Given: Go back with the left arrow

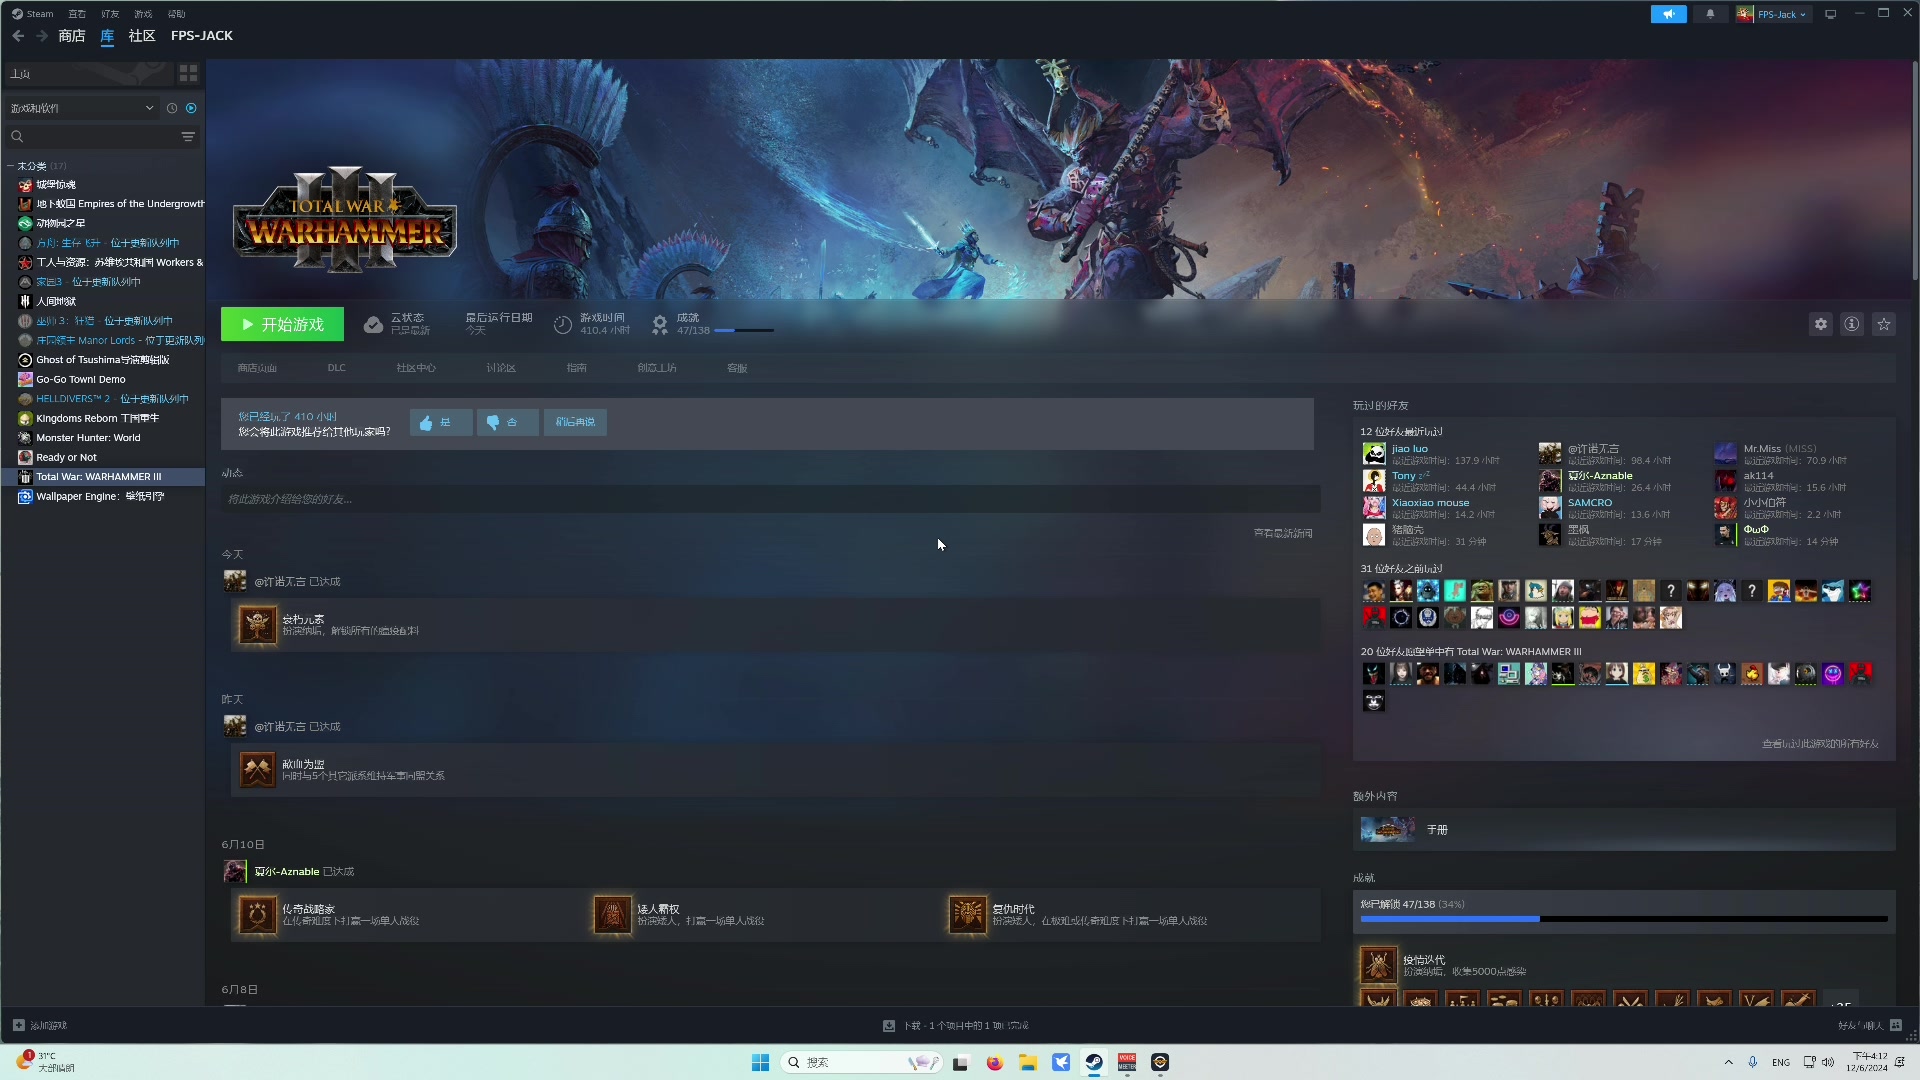Looking at the screenshot, I should pos(18,36).
